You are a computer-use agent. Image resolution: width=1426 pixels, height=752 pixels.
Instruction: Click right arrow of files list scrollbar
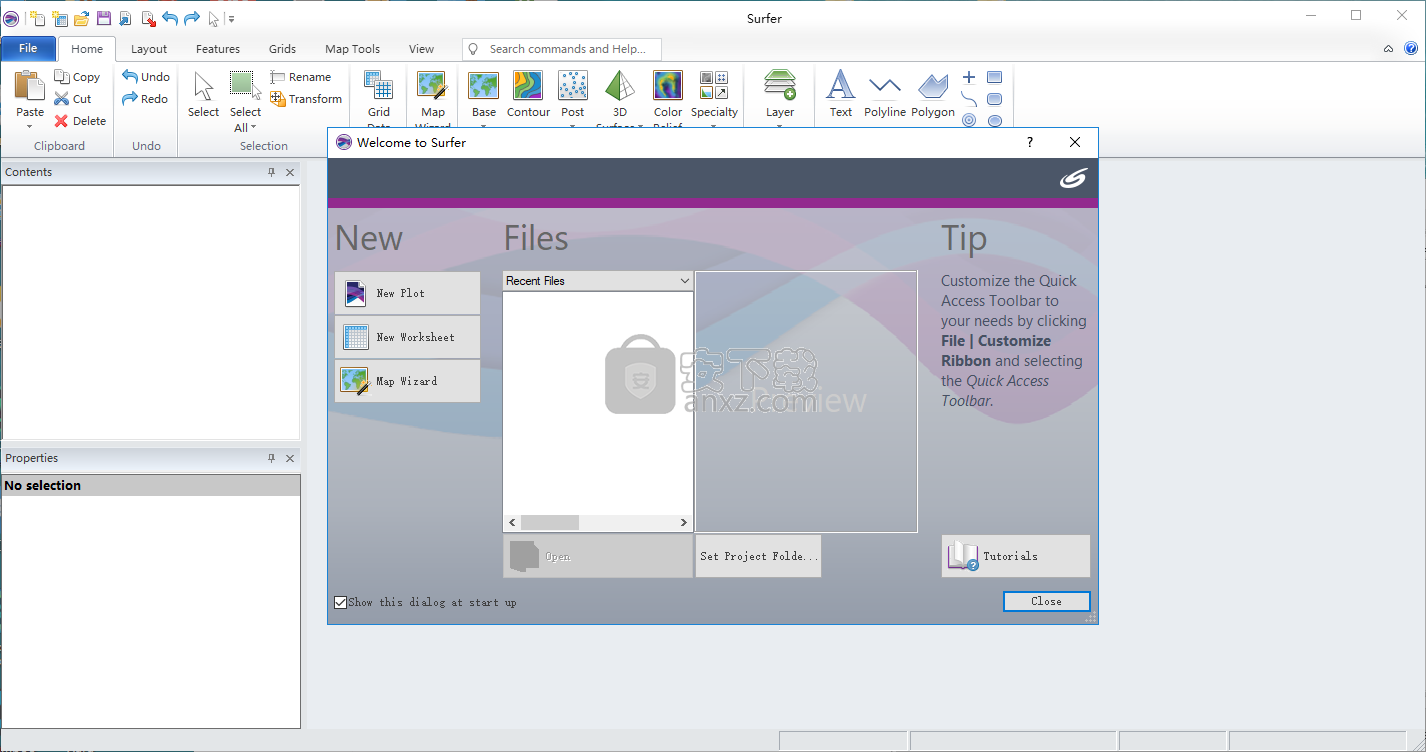[x=684, y=522]
